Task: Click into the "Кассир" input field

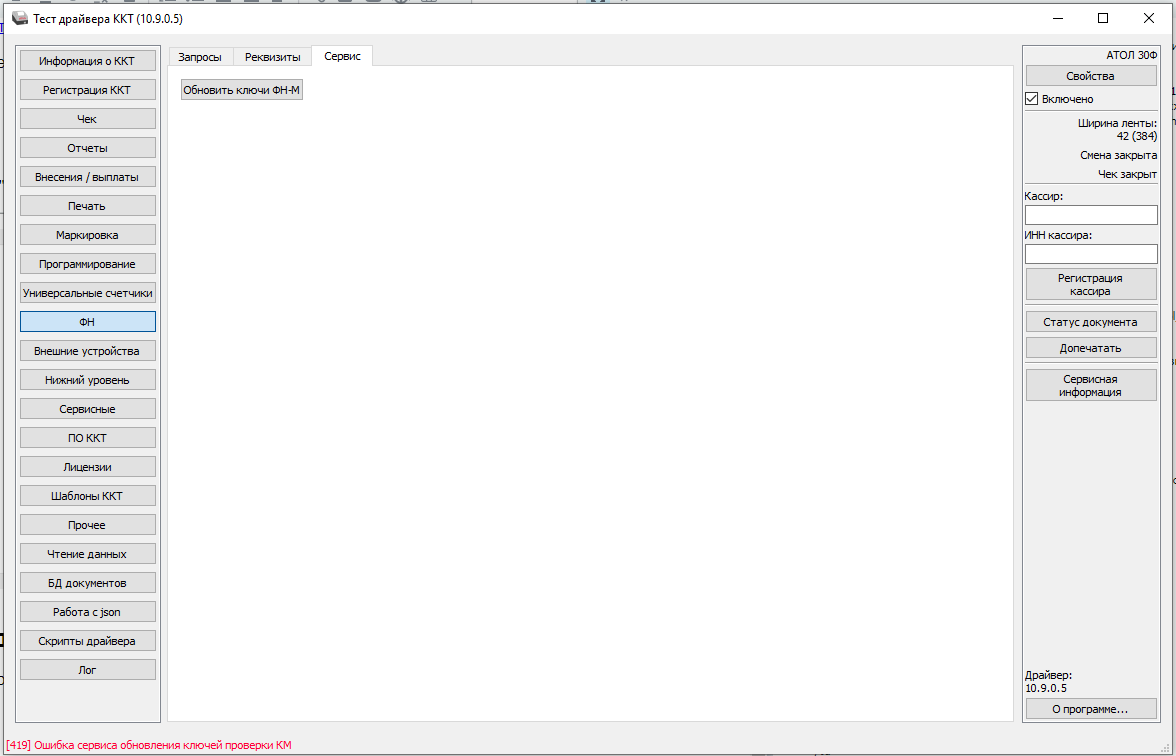Action: [1090, 215]
